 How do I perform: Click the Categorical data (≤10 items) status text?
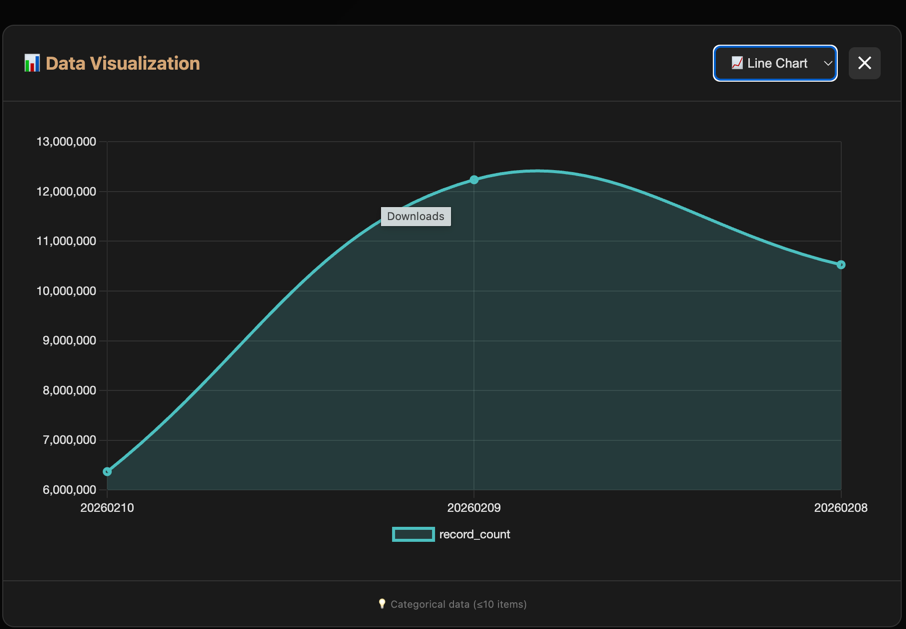pyautogui.click(x=458, y=604)
